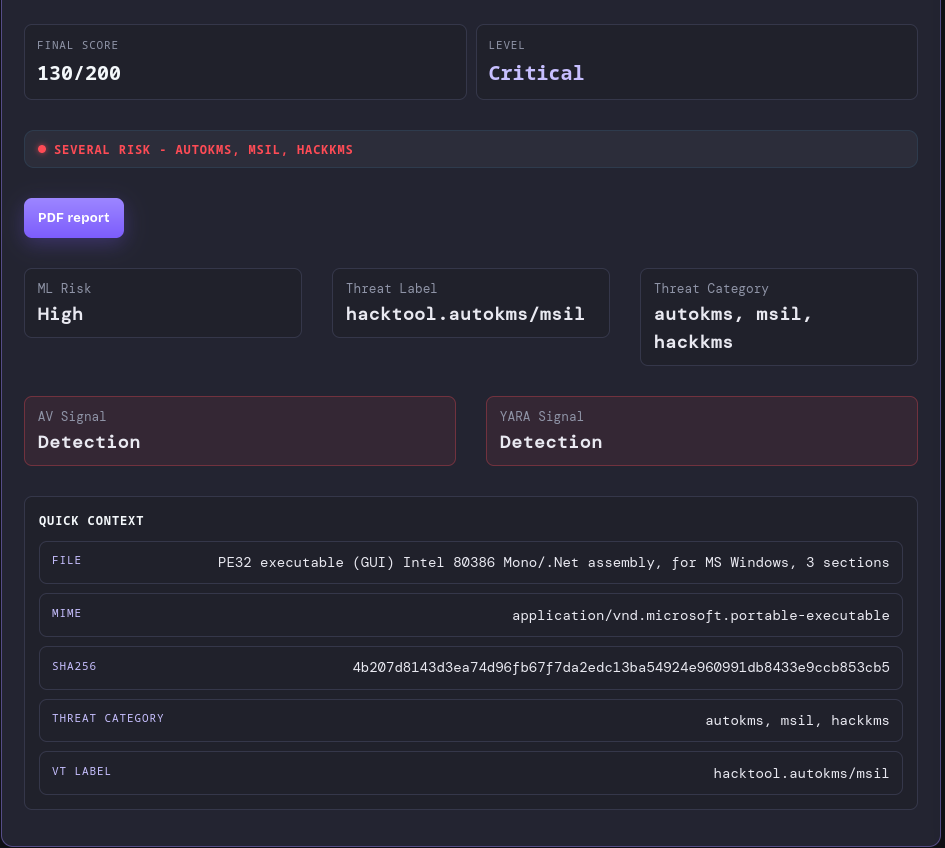
Task: Select the PE32 executable file description
Action: 553,562
